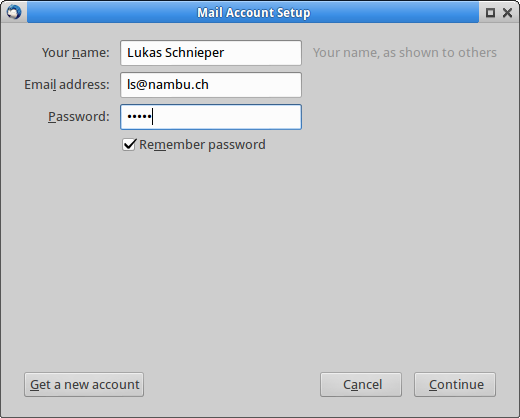
Task: Click the 'Mail Account Setup' title bar text
Action: [x=254, y=13]
